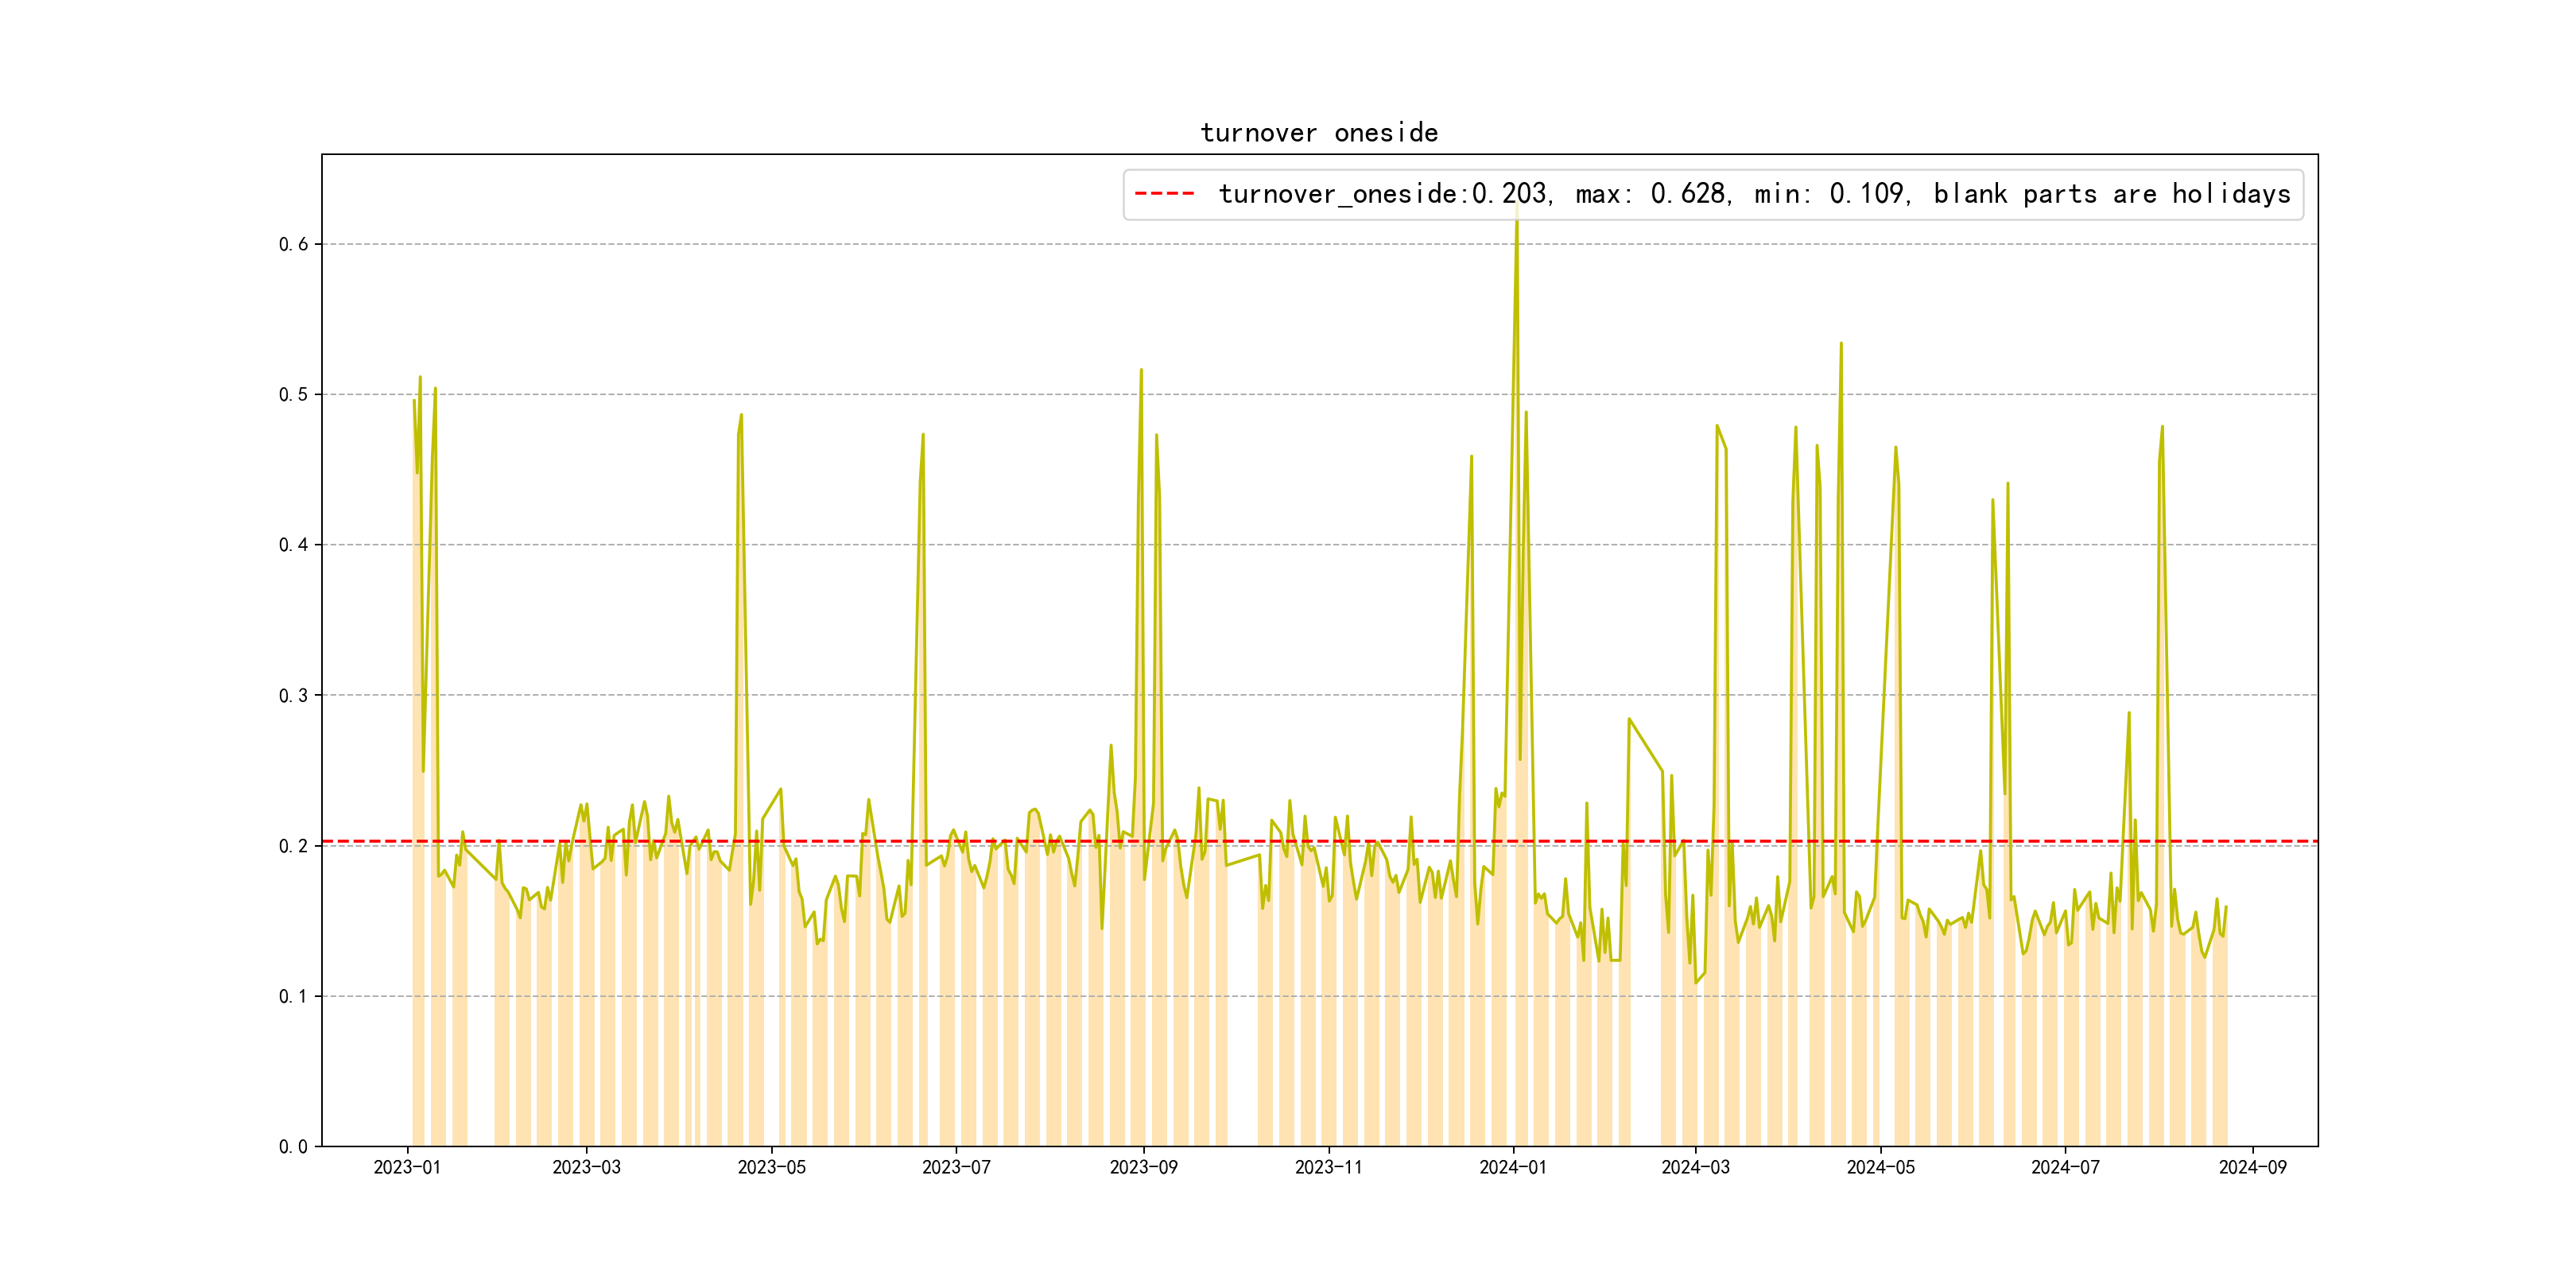Click the x-axis label 2024-07
Image resolution: width=2576 pixels, height=1288 pixels.
pos(2065,1167)
